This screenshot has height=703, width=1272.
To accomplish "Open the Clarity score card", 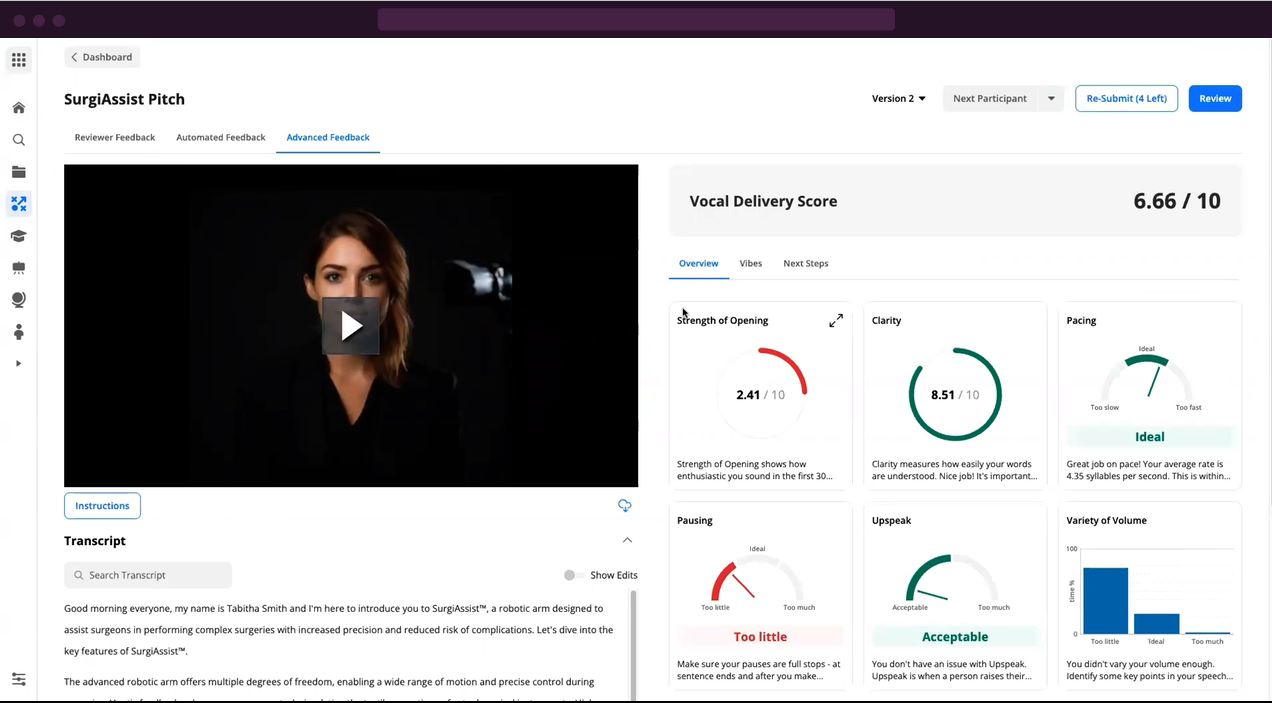I will [x=955, y=395].
